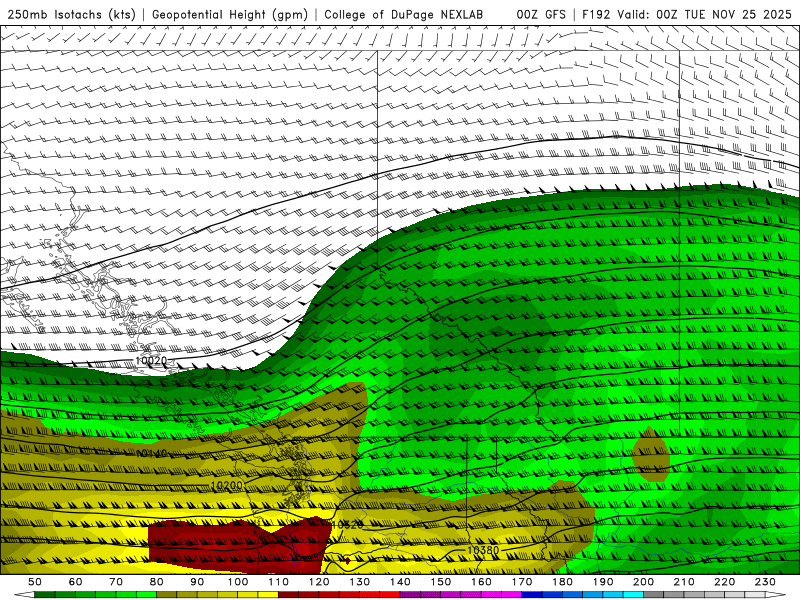Click the 160 value on the color scale
The width and height of the screenshot is (800, 600).
coord(481,582)
